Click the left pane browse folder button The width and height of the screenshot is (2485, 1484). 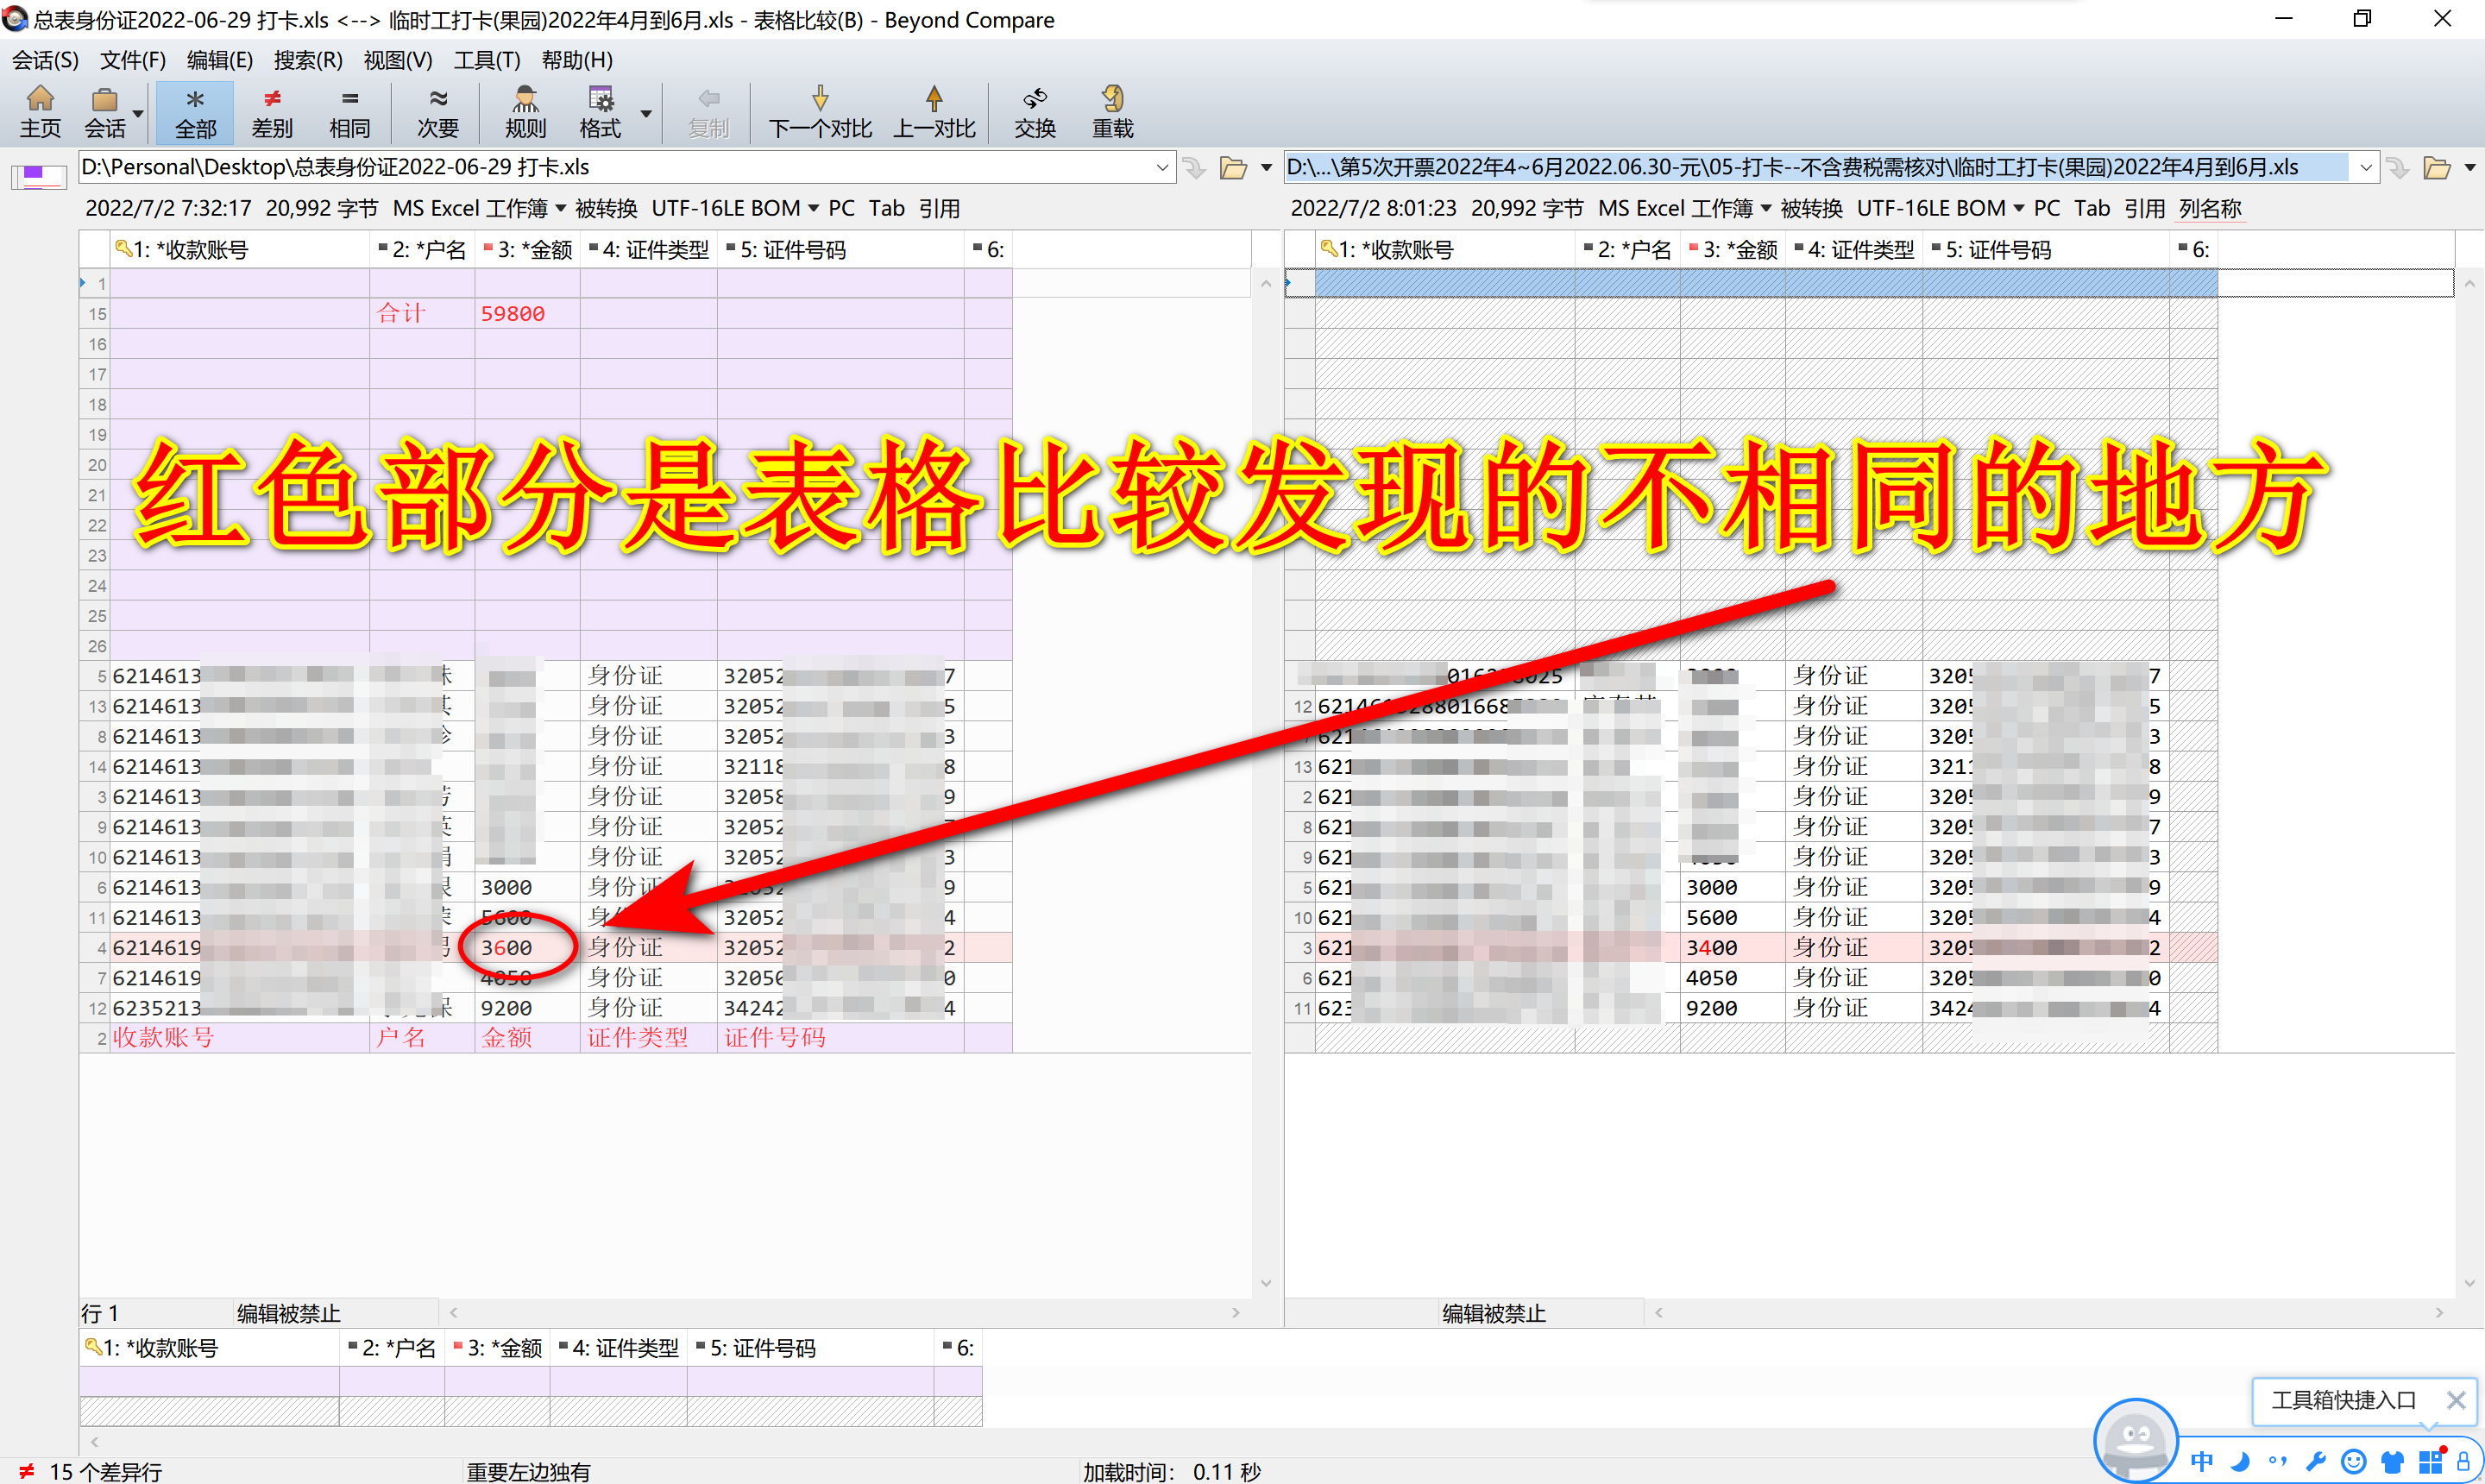(x=1232, y=167)
